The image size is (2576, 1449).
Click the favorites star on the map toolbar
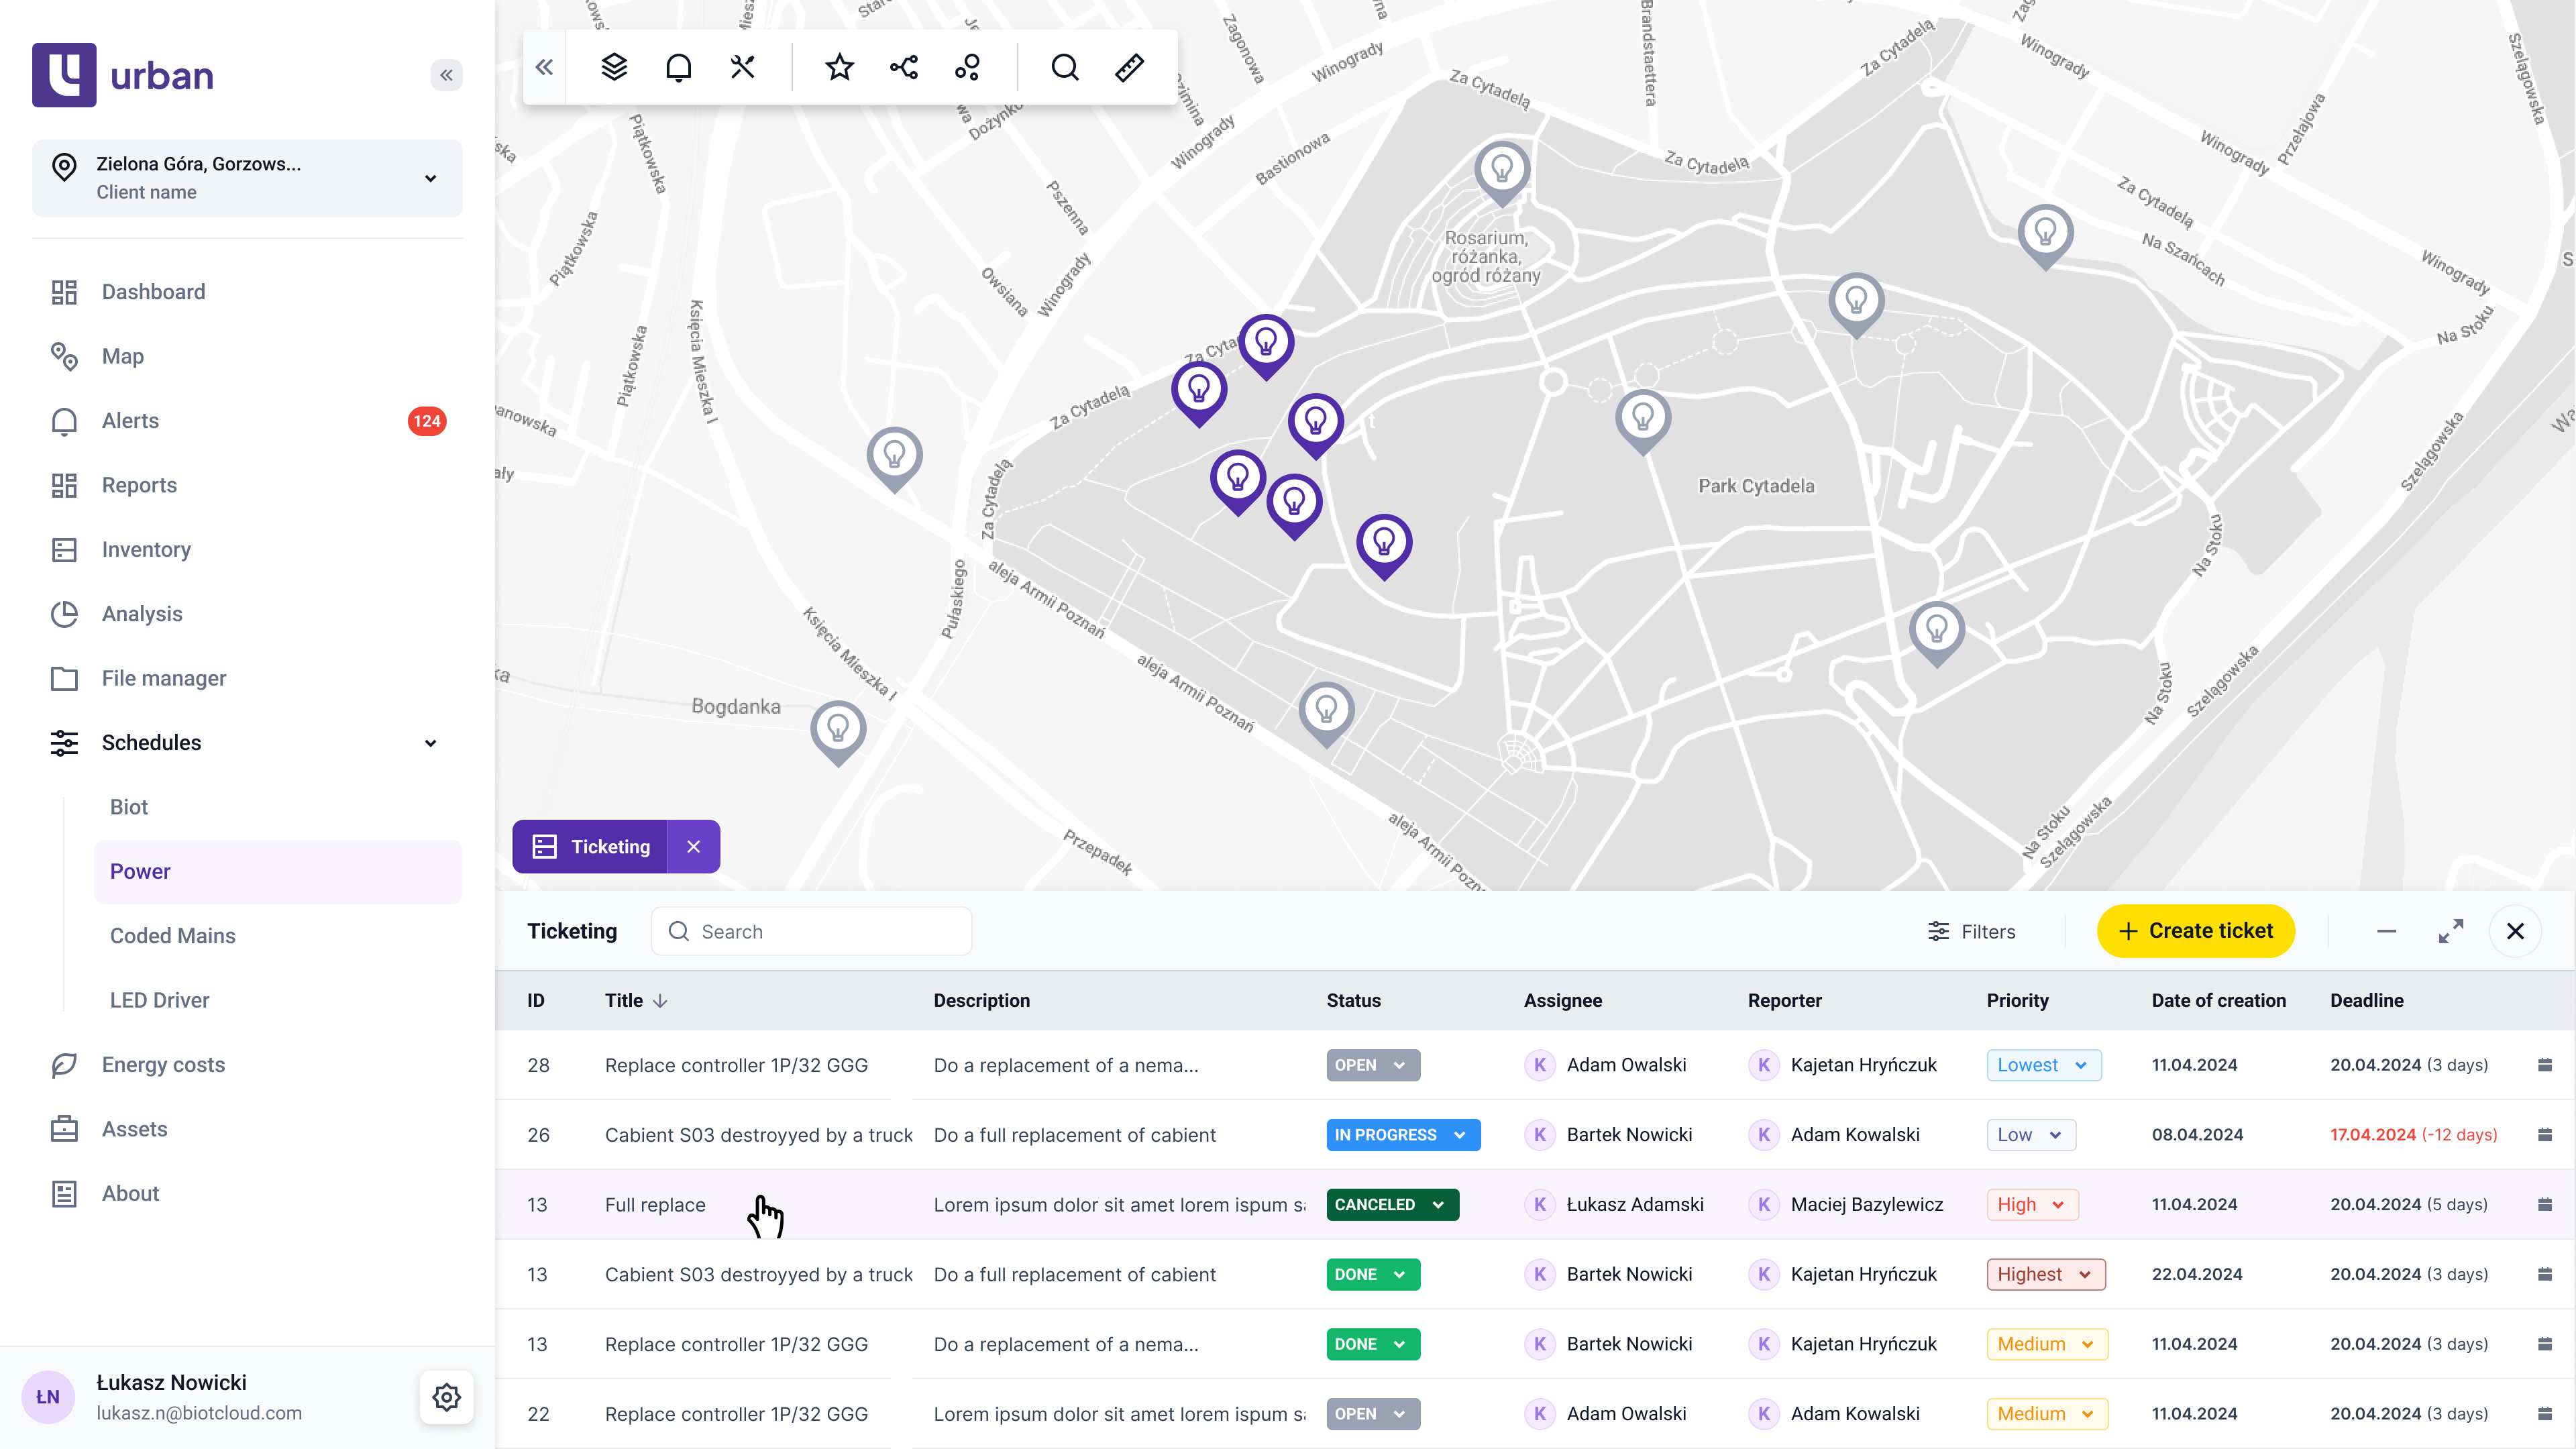(x=839, y=67)
